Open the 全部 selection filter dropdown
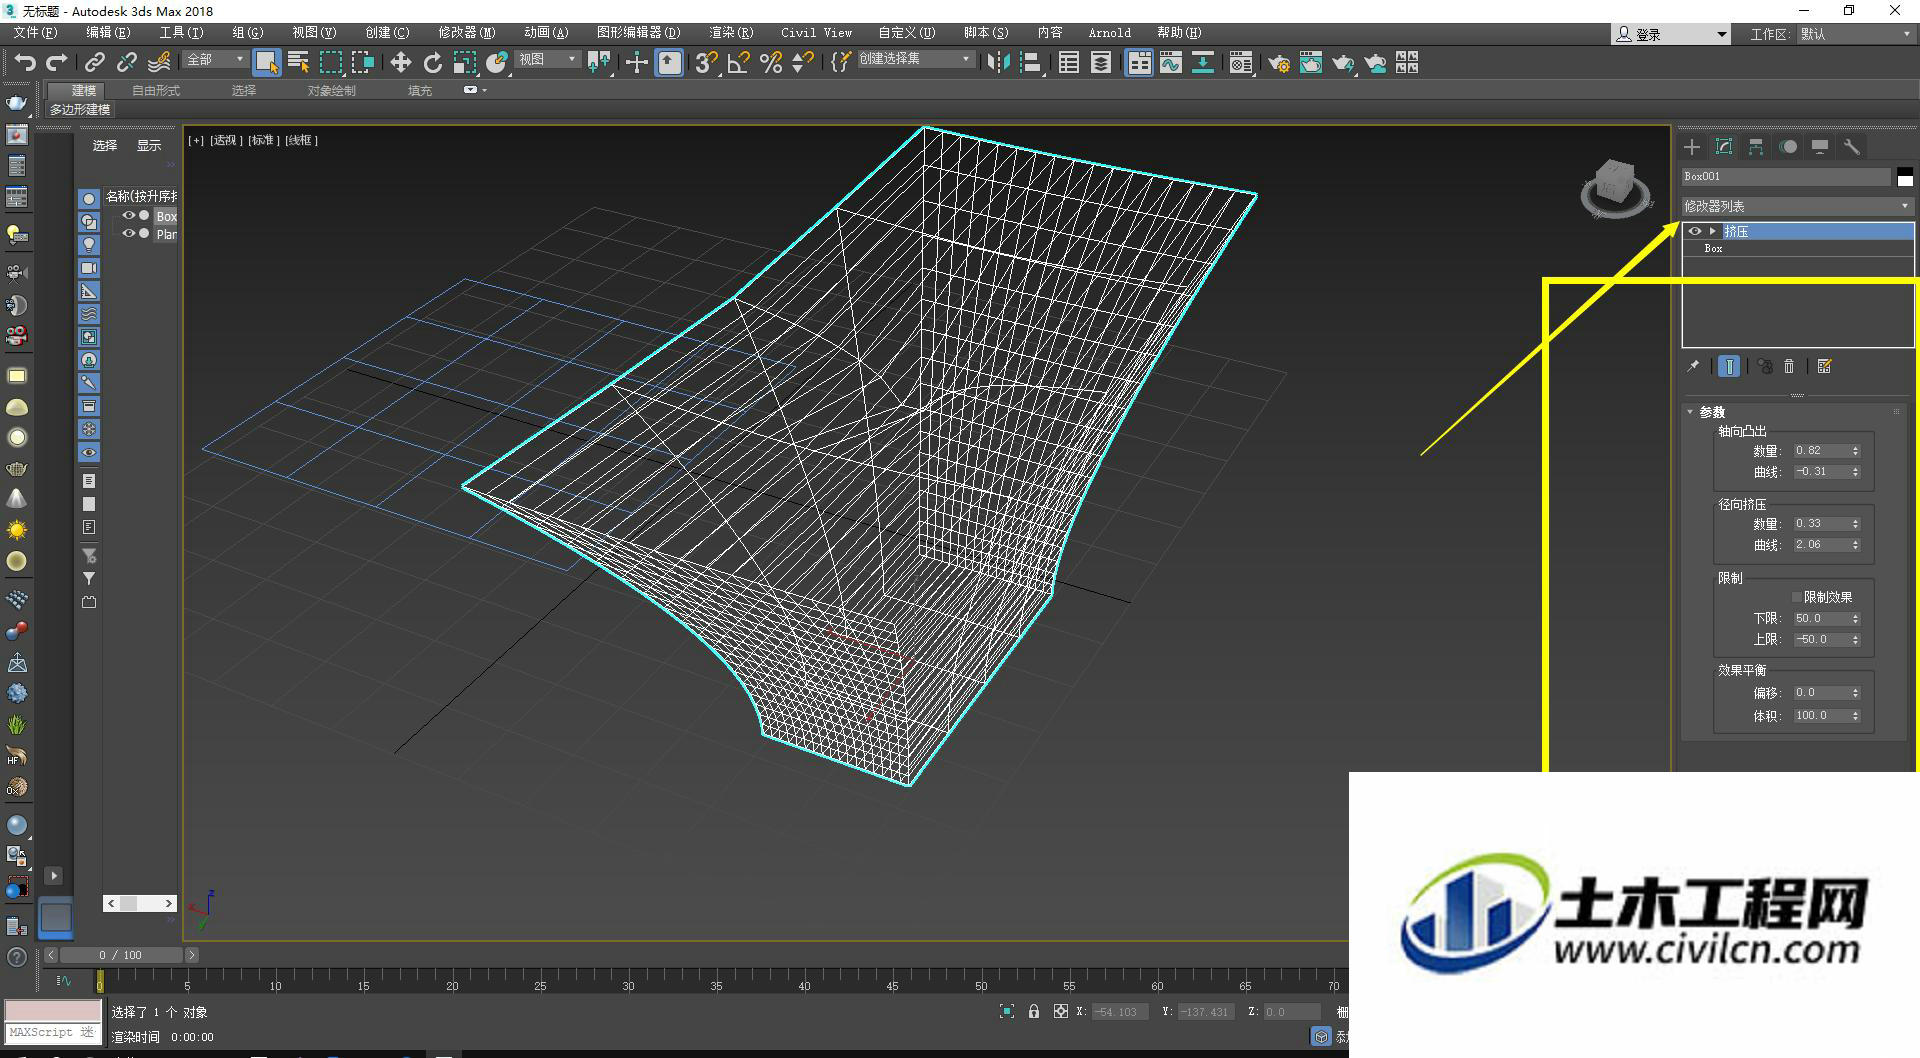The image size is (1920, 1058). pos(215,60)
